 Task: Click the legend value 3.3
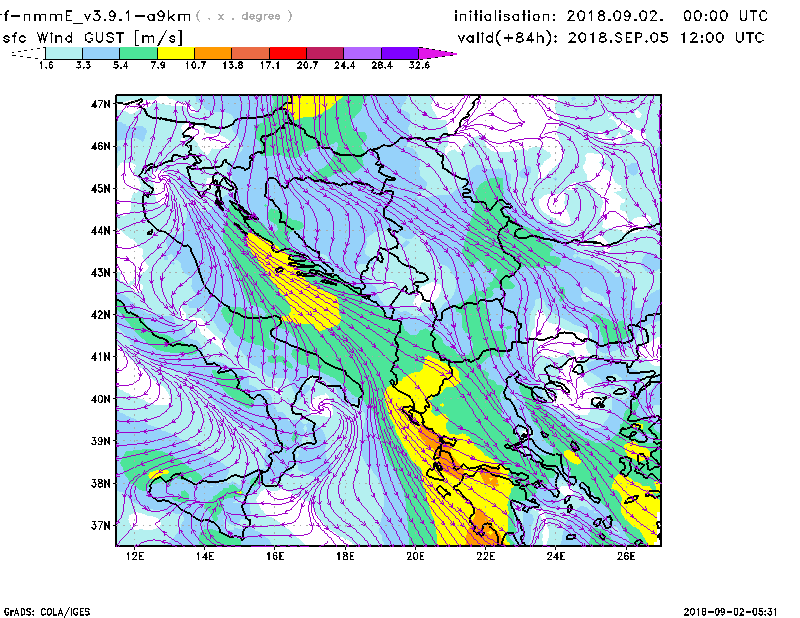[x=83, y=65]
